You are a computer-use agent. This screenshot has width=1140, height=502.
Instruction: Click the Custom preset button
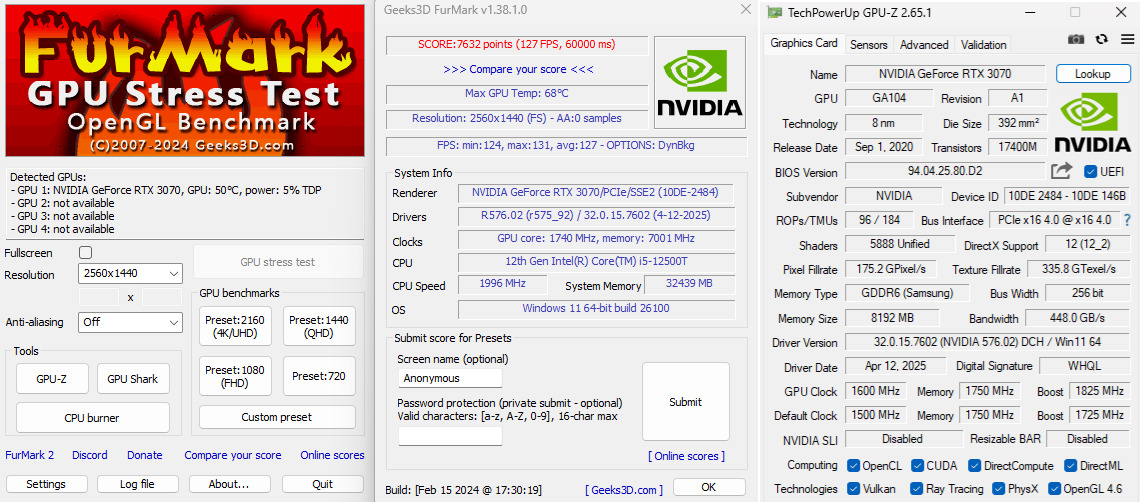tap(277, 417)
